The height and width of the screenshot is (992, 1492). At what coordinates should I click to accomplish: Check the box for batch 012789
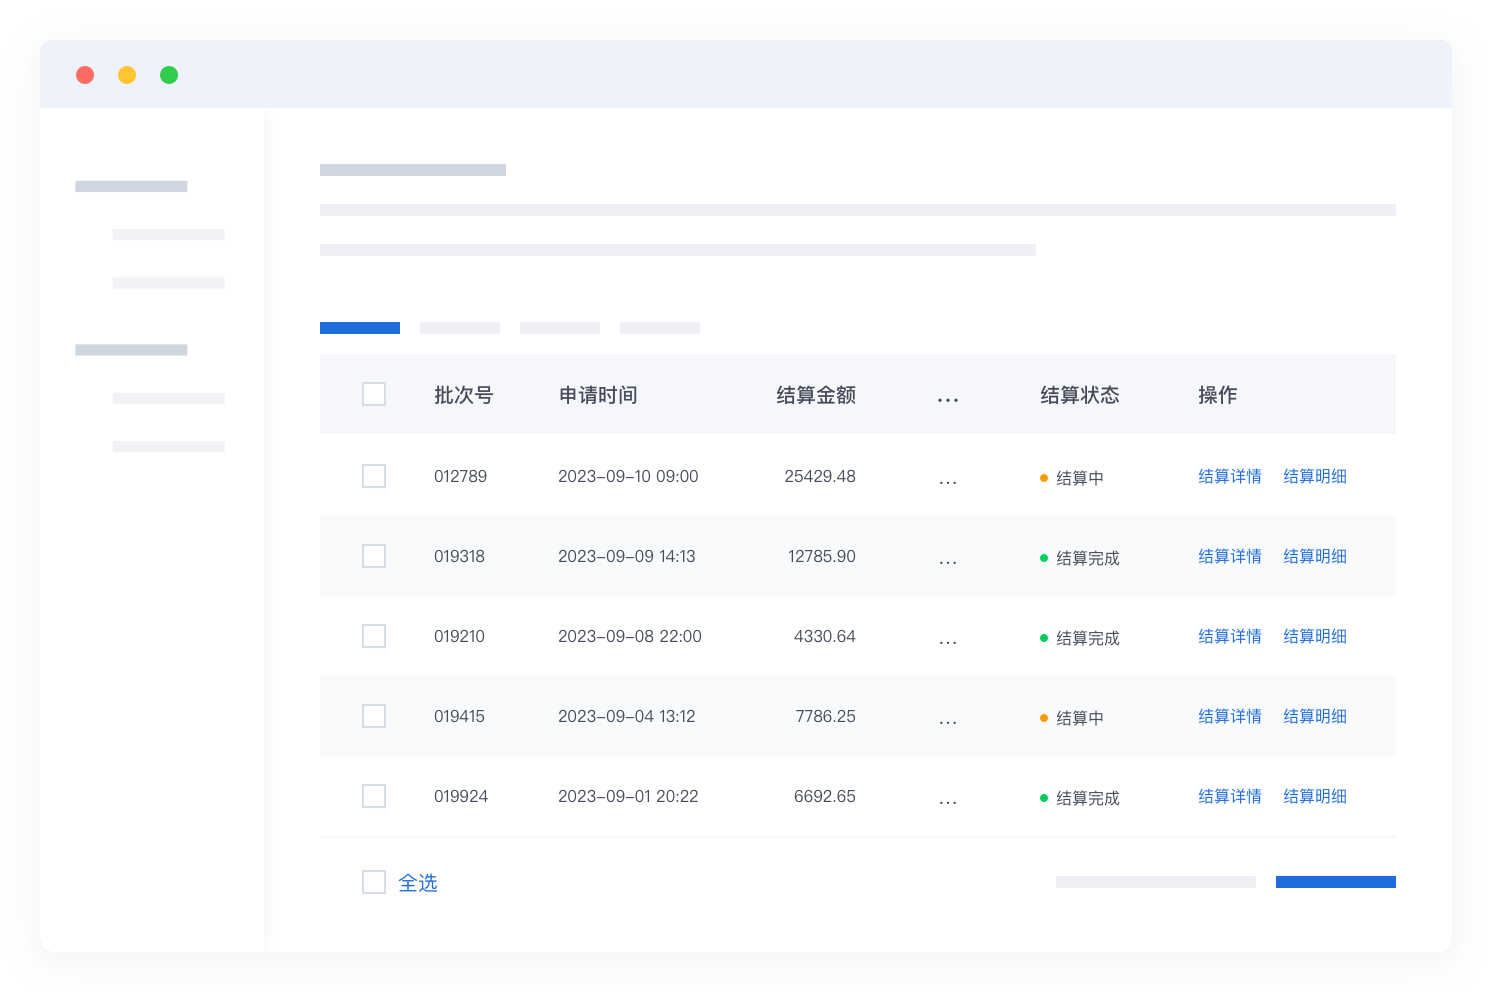coord(374,476)
